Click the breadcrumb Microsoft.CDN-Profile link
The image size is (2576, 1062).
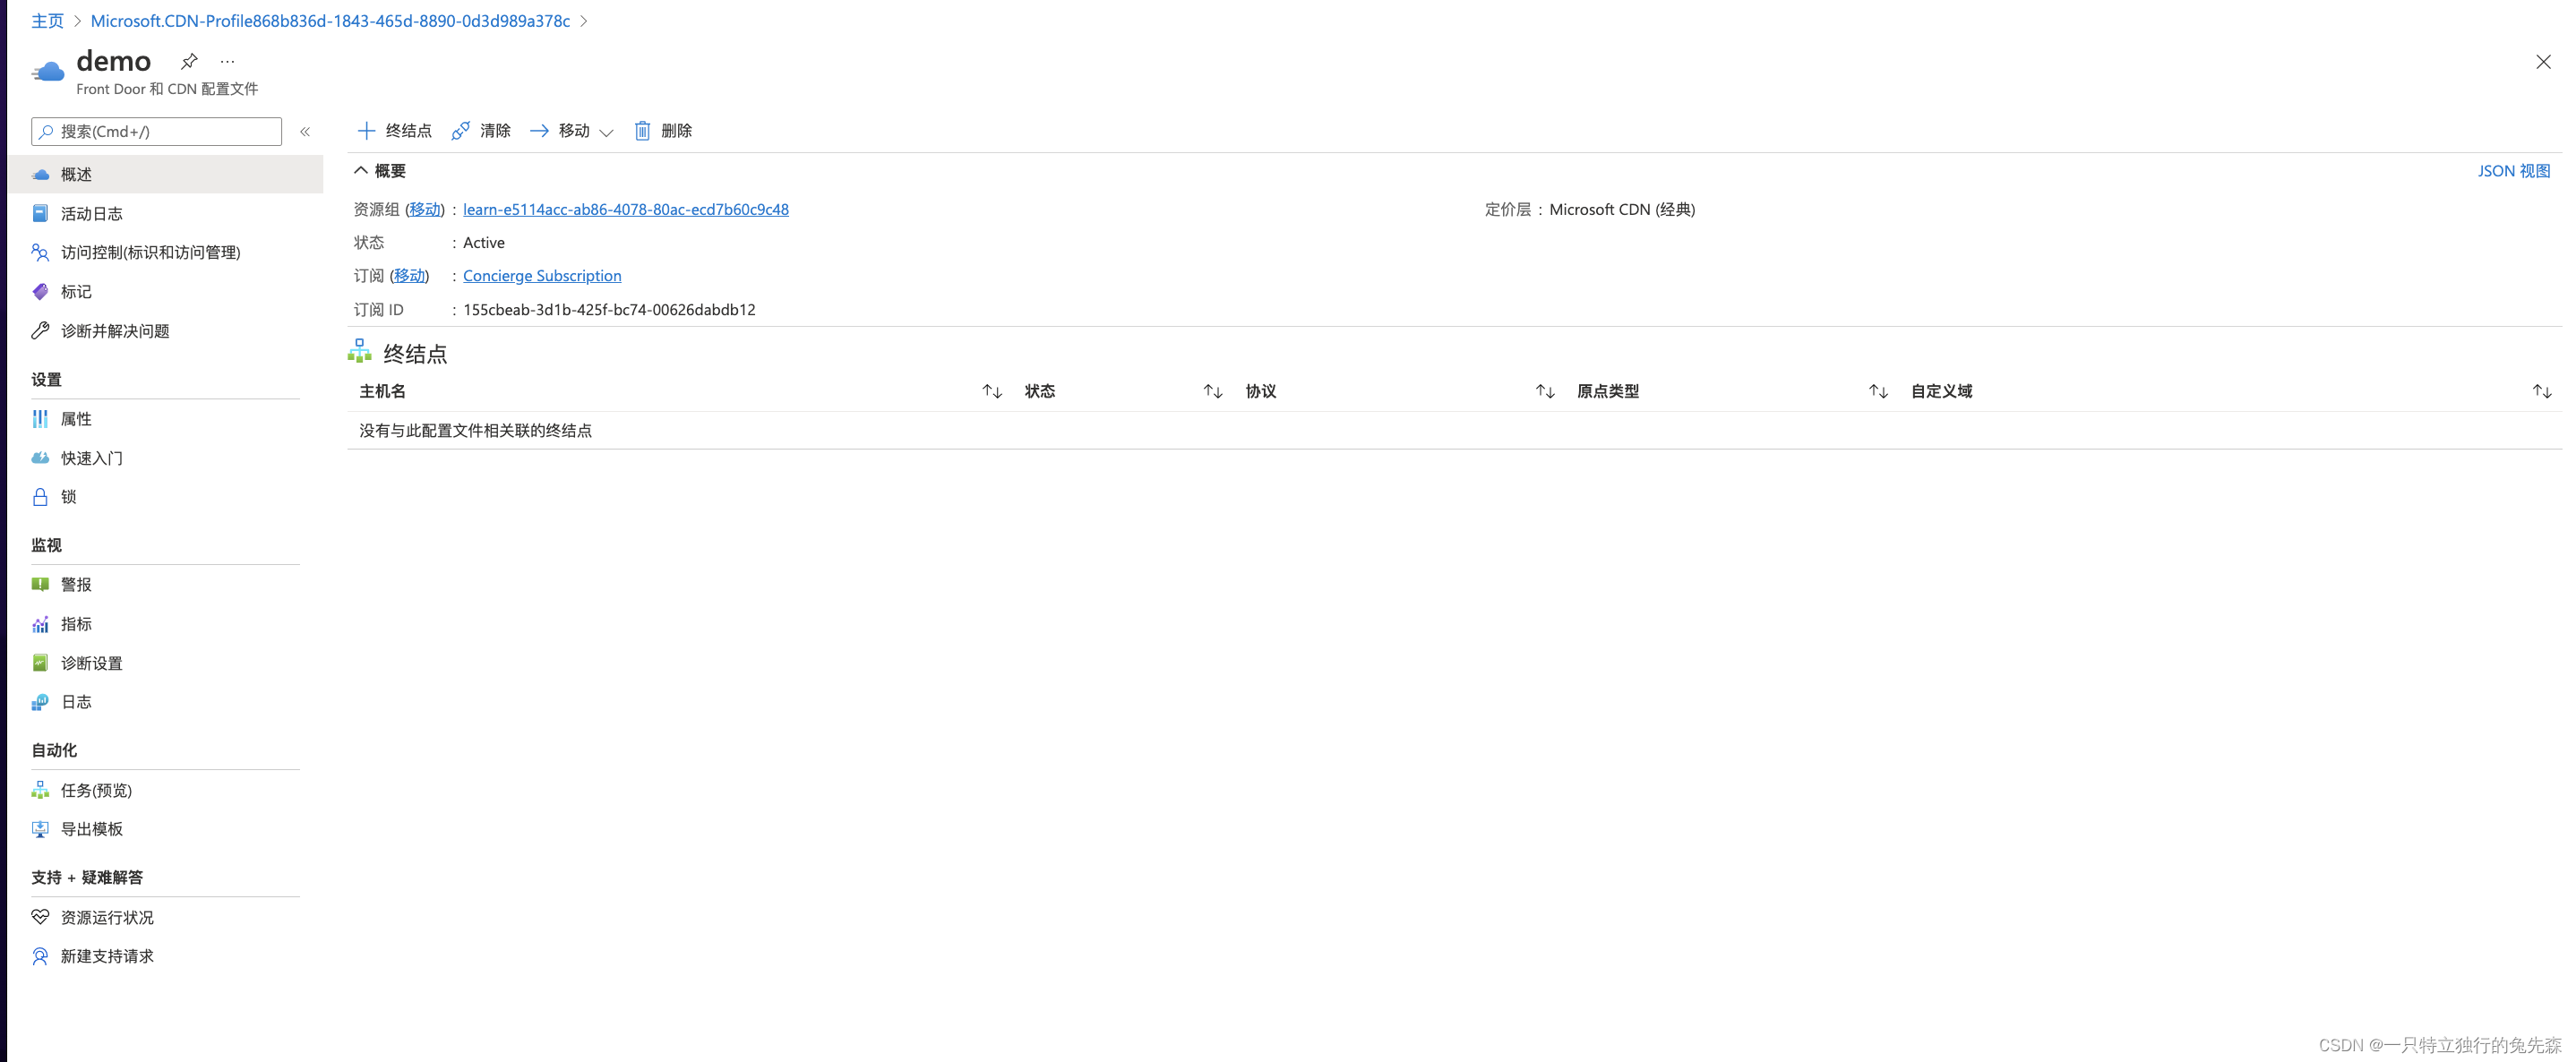click(x=330, y=21)
